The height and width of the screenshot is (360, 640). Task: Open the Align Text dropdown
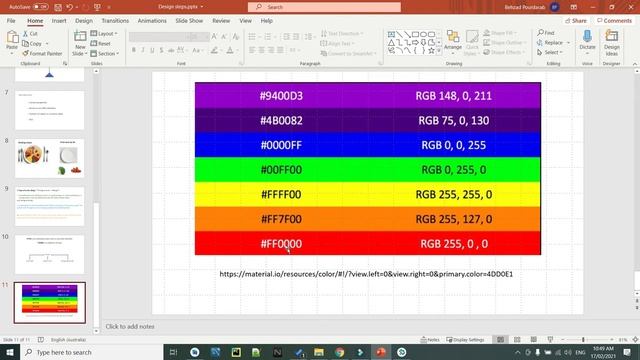338,43
